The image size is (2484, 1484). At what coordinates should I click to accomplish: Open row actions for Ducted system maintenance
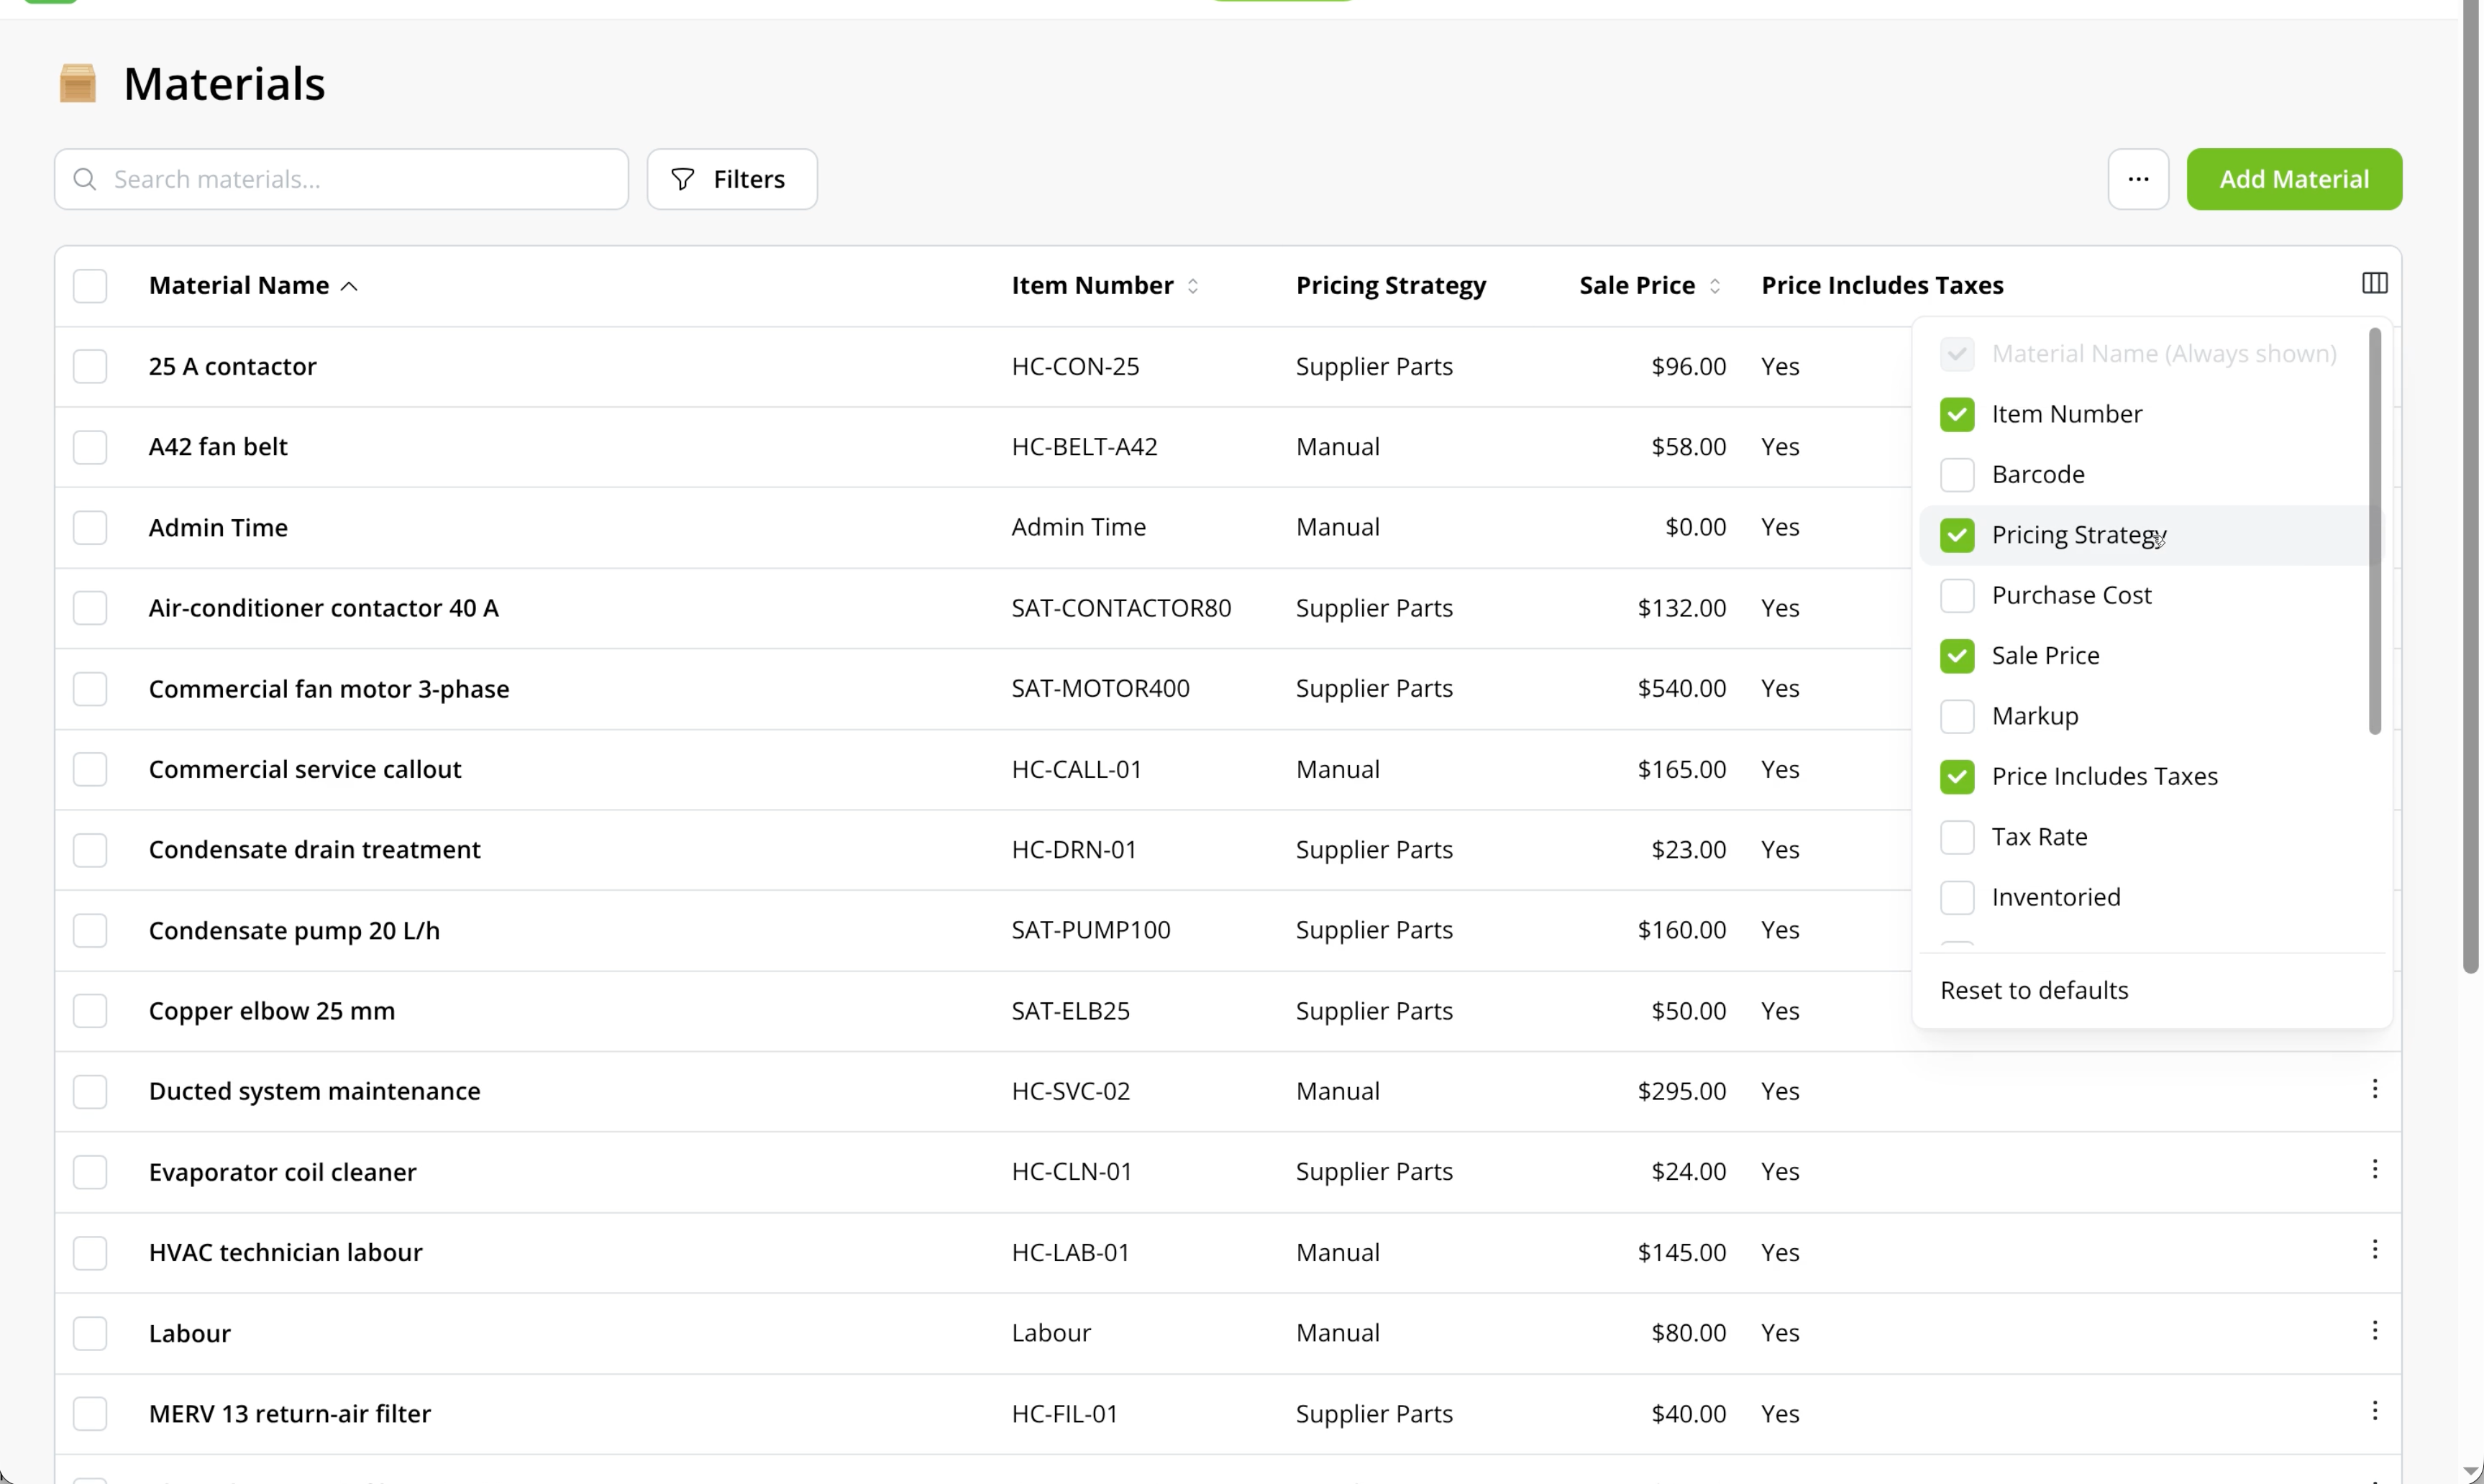pyautogui.click(x=2374, y=1089)
